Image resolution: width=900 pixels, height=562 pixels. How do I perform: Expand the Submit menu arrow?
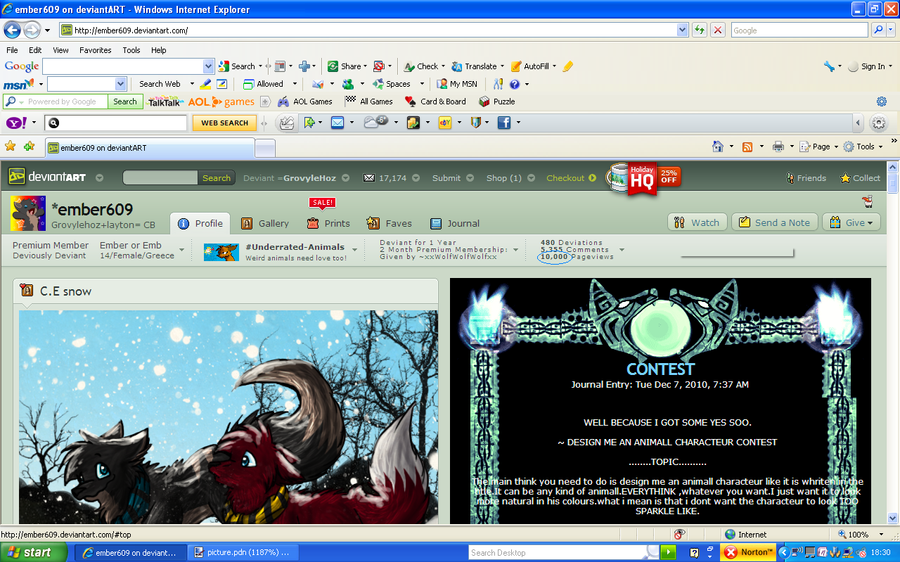point(470,178)
